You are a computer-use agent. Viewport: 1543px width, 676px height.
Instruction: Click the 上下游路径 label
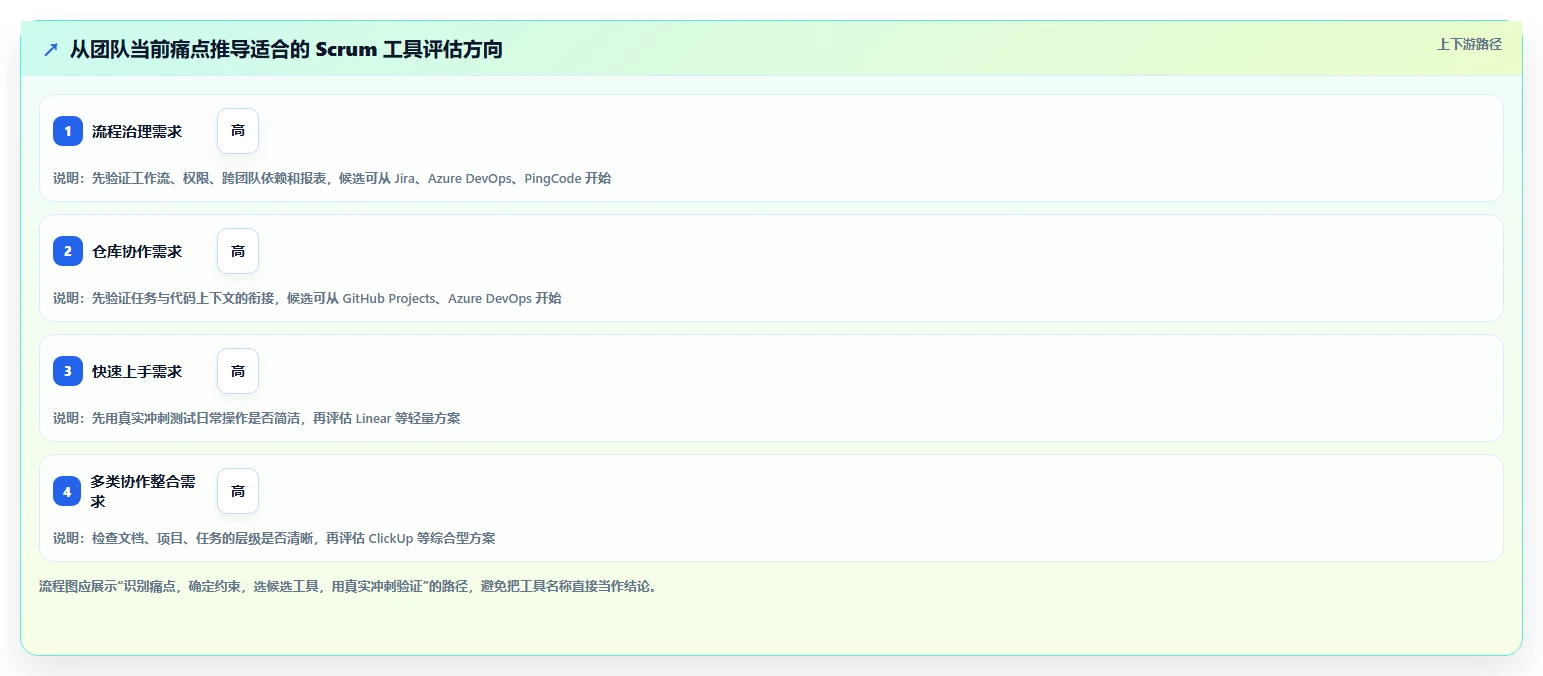[x=1469, y=44]
